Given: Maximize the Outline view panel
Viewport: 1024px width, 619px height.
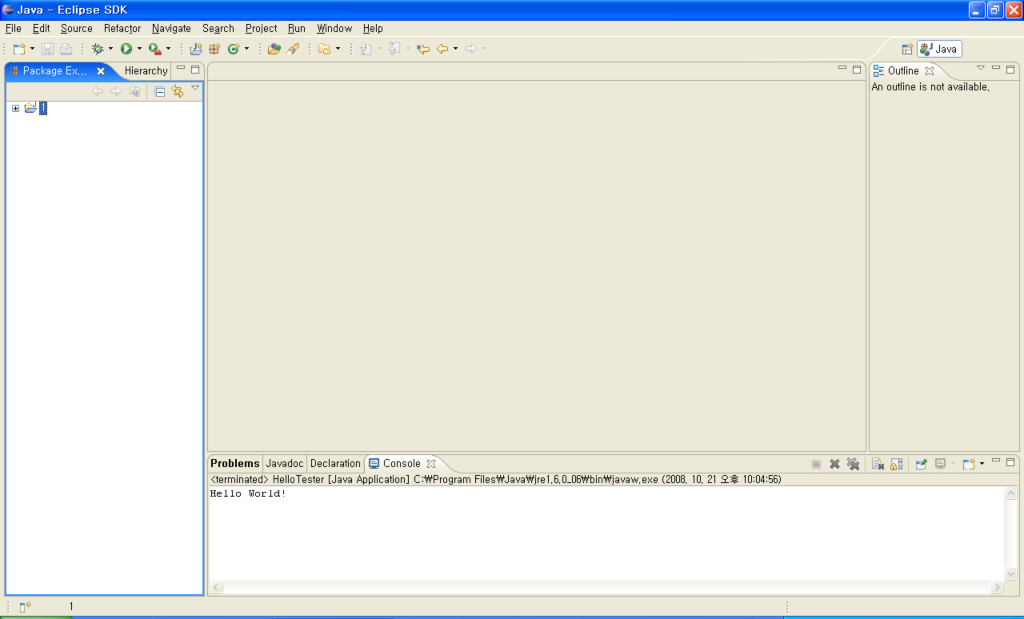Looking at the screenshot, I should coord(1010,69).
